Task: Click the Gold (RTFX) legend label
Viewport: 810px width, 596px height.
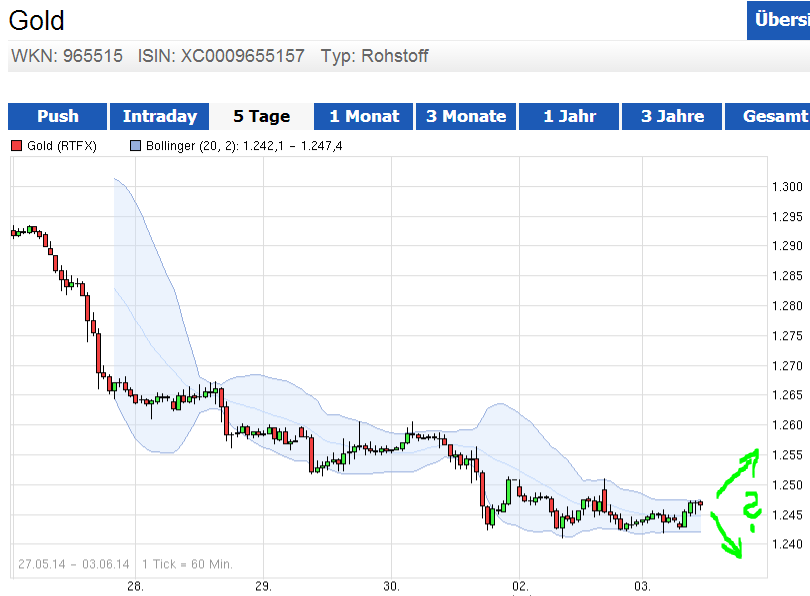Action: click(61, 146)
